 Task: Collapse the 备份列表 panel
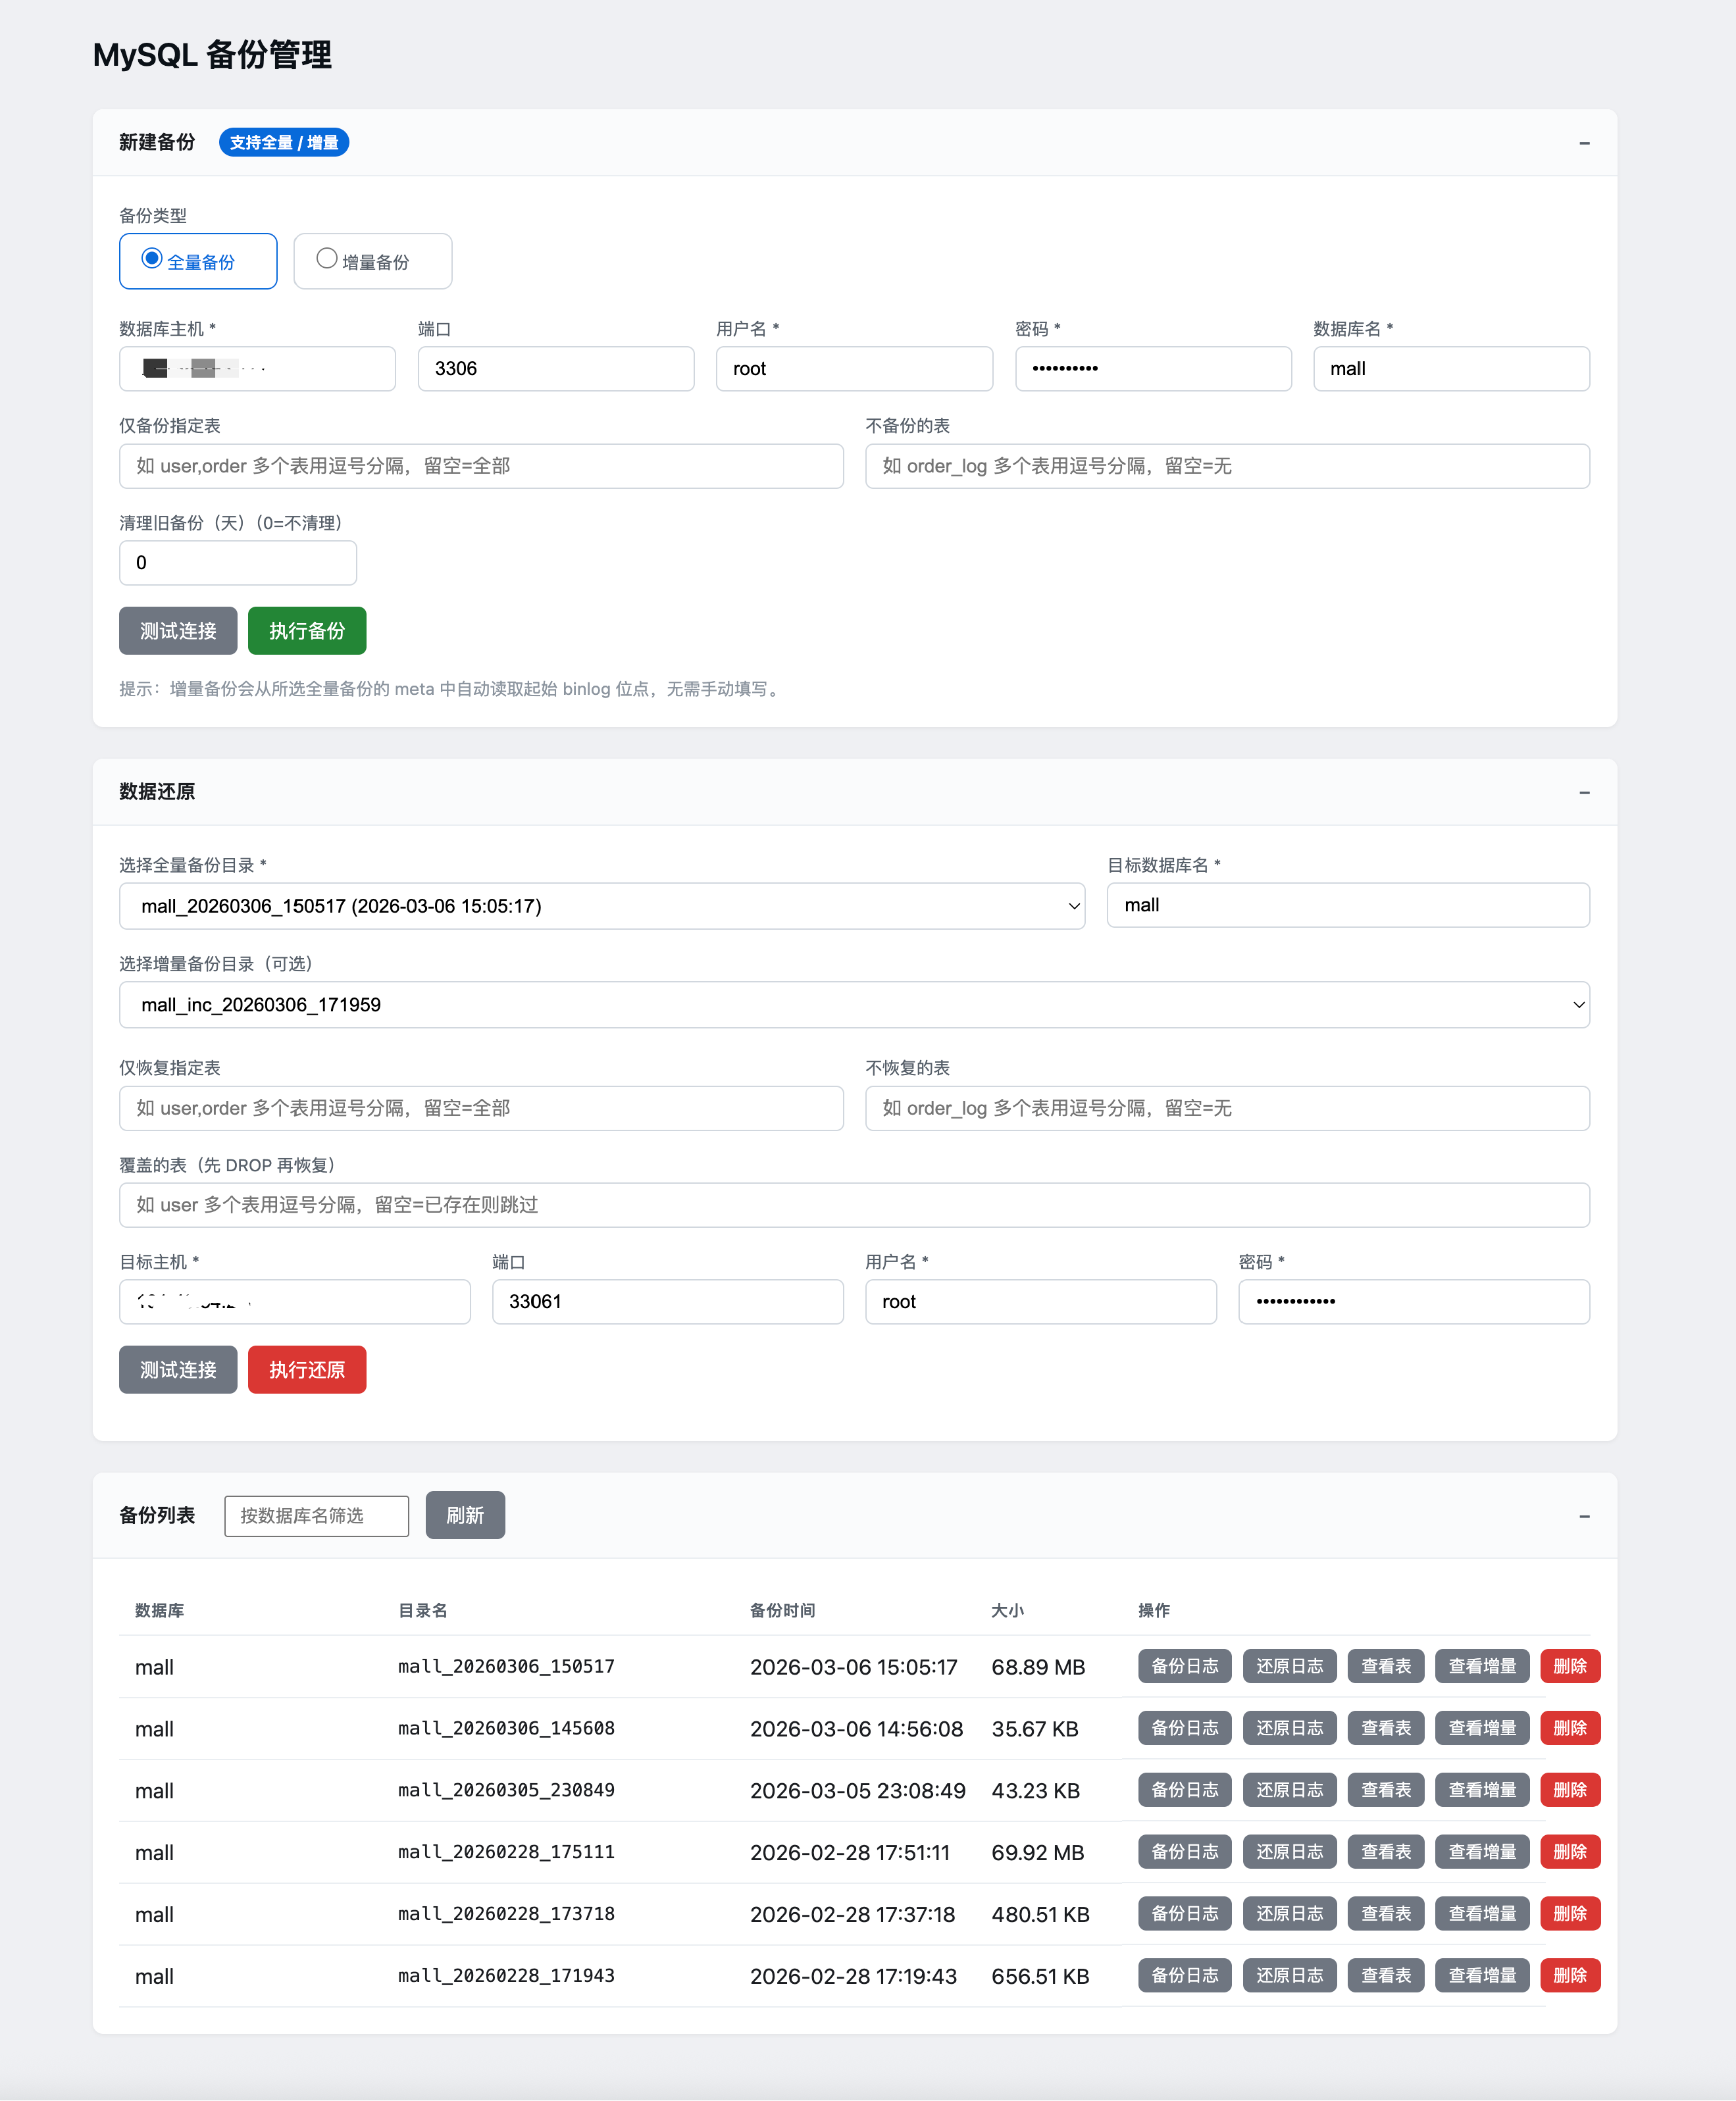click(x=1584, y=1516)
